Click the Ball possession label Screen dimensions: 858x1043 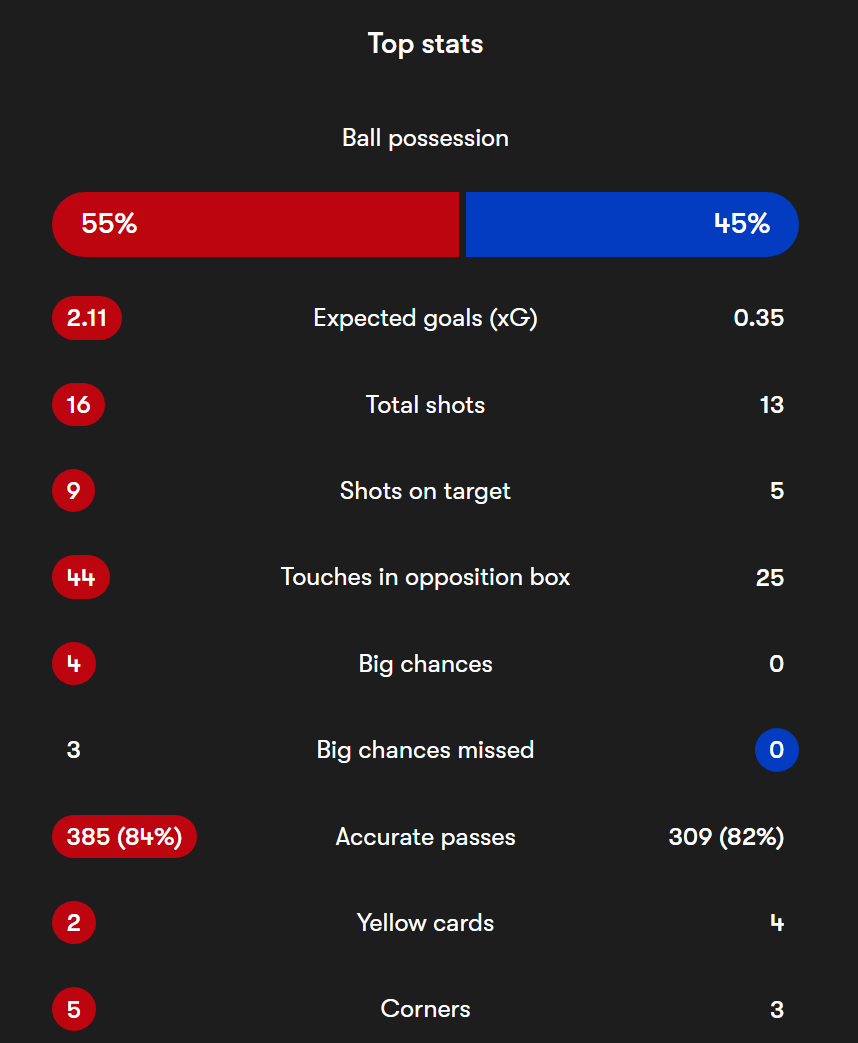426,138
